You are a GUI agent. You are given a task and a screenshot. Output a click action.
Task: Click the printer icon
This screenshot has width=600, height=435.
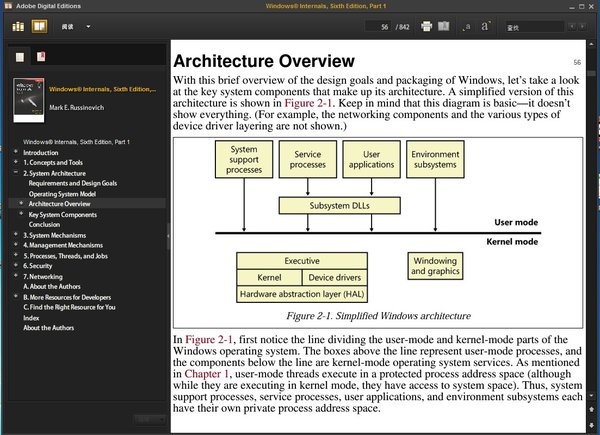tap(427, 26)
